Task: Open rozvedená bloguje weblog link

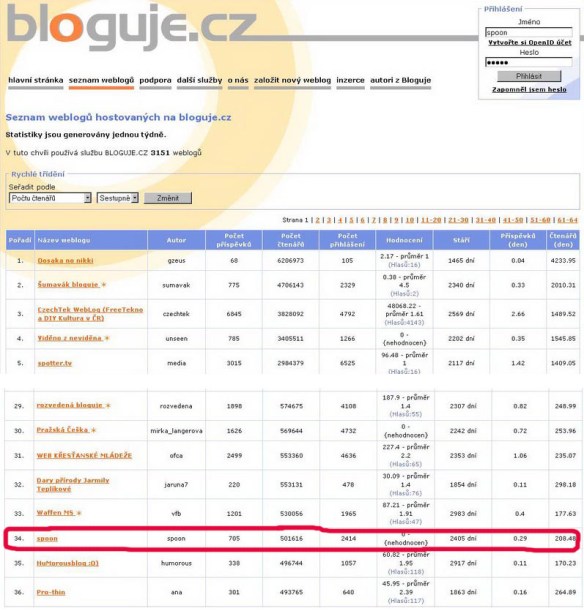Action: pyautogui.click(x=70, y=405)
